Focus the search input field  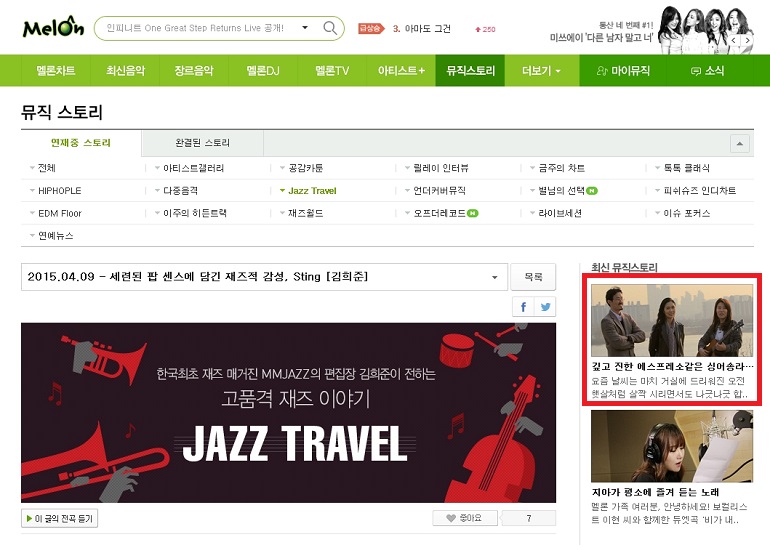pyautogui.click(x=196, y=28)
